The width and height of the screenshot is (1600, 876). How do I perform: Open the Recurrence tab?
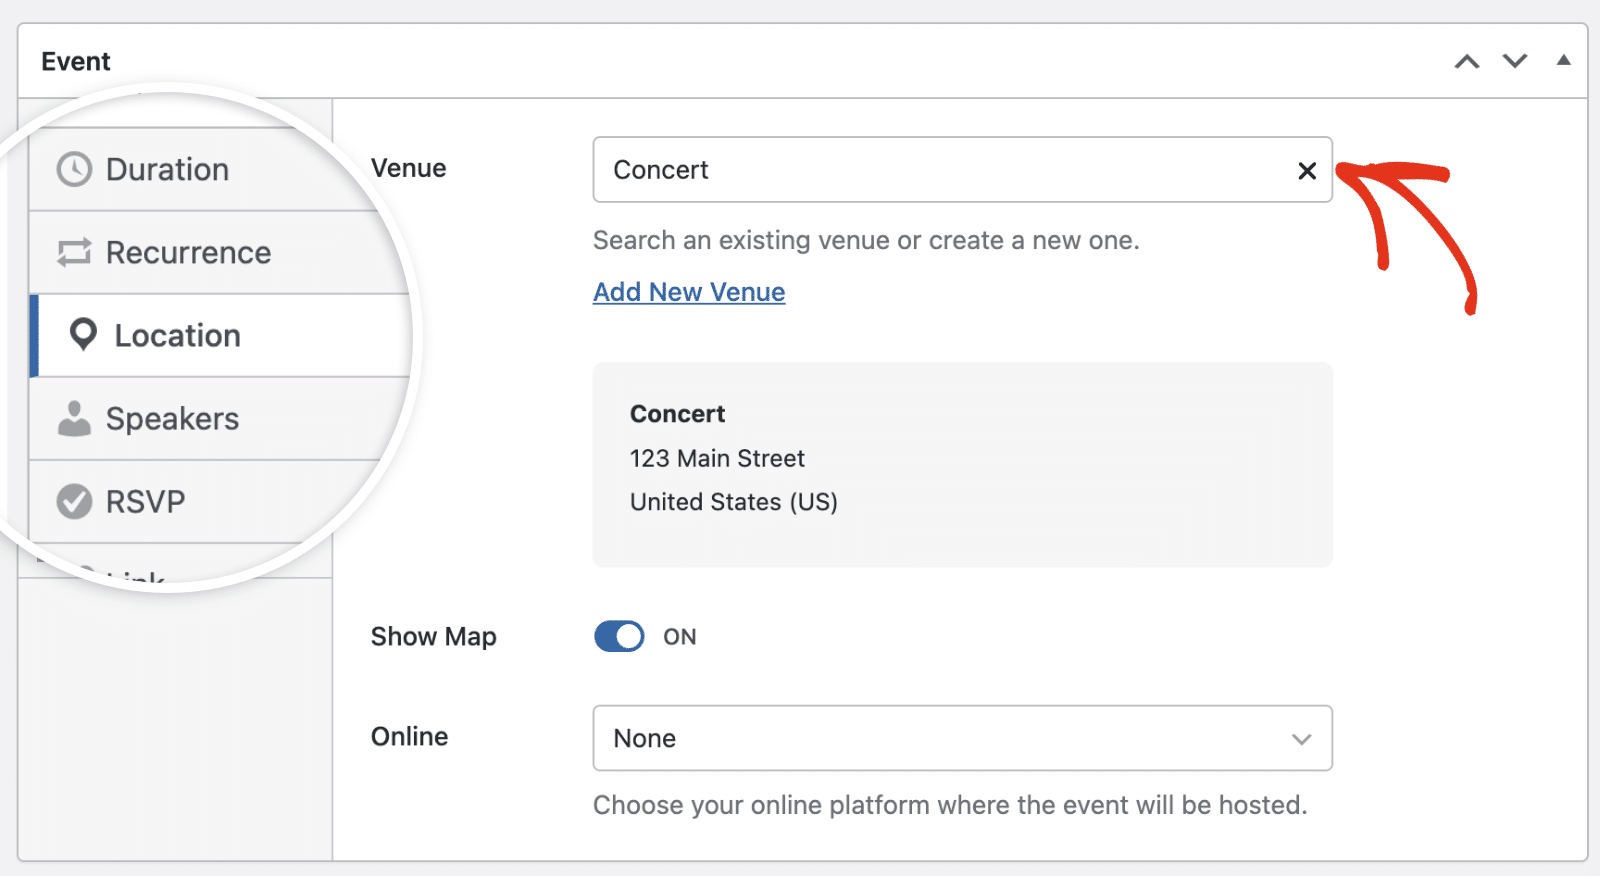220,252
